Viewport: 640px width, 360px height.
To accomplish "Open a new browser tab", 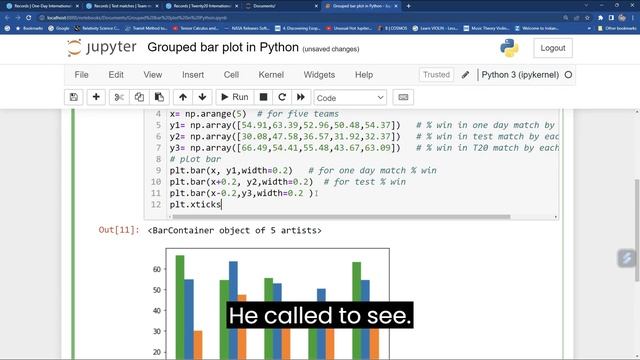I will pos(409,6).
